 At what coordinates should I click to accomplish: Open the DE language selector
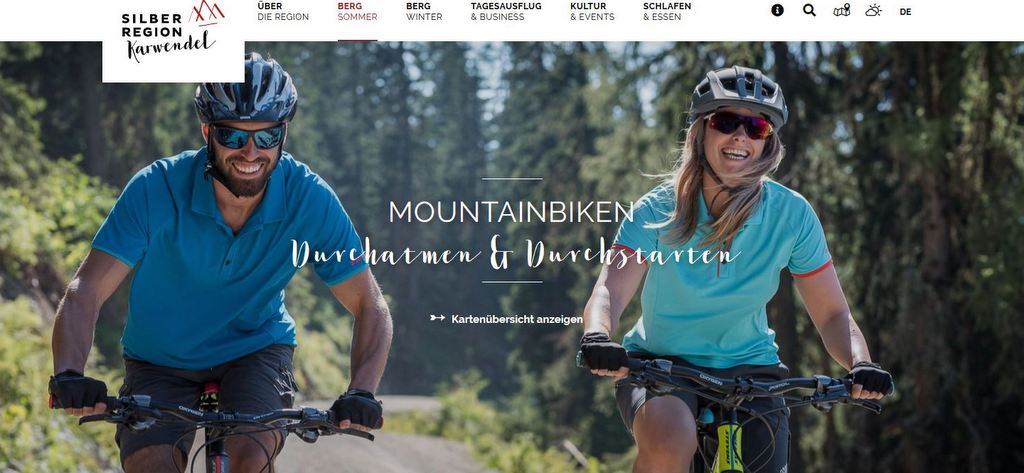(905, 12)
